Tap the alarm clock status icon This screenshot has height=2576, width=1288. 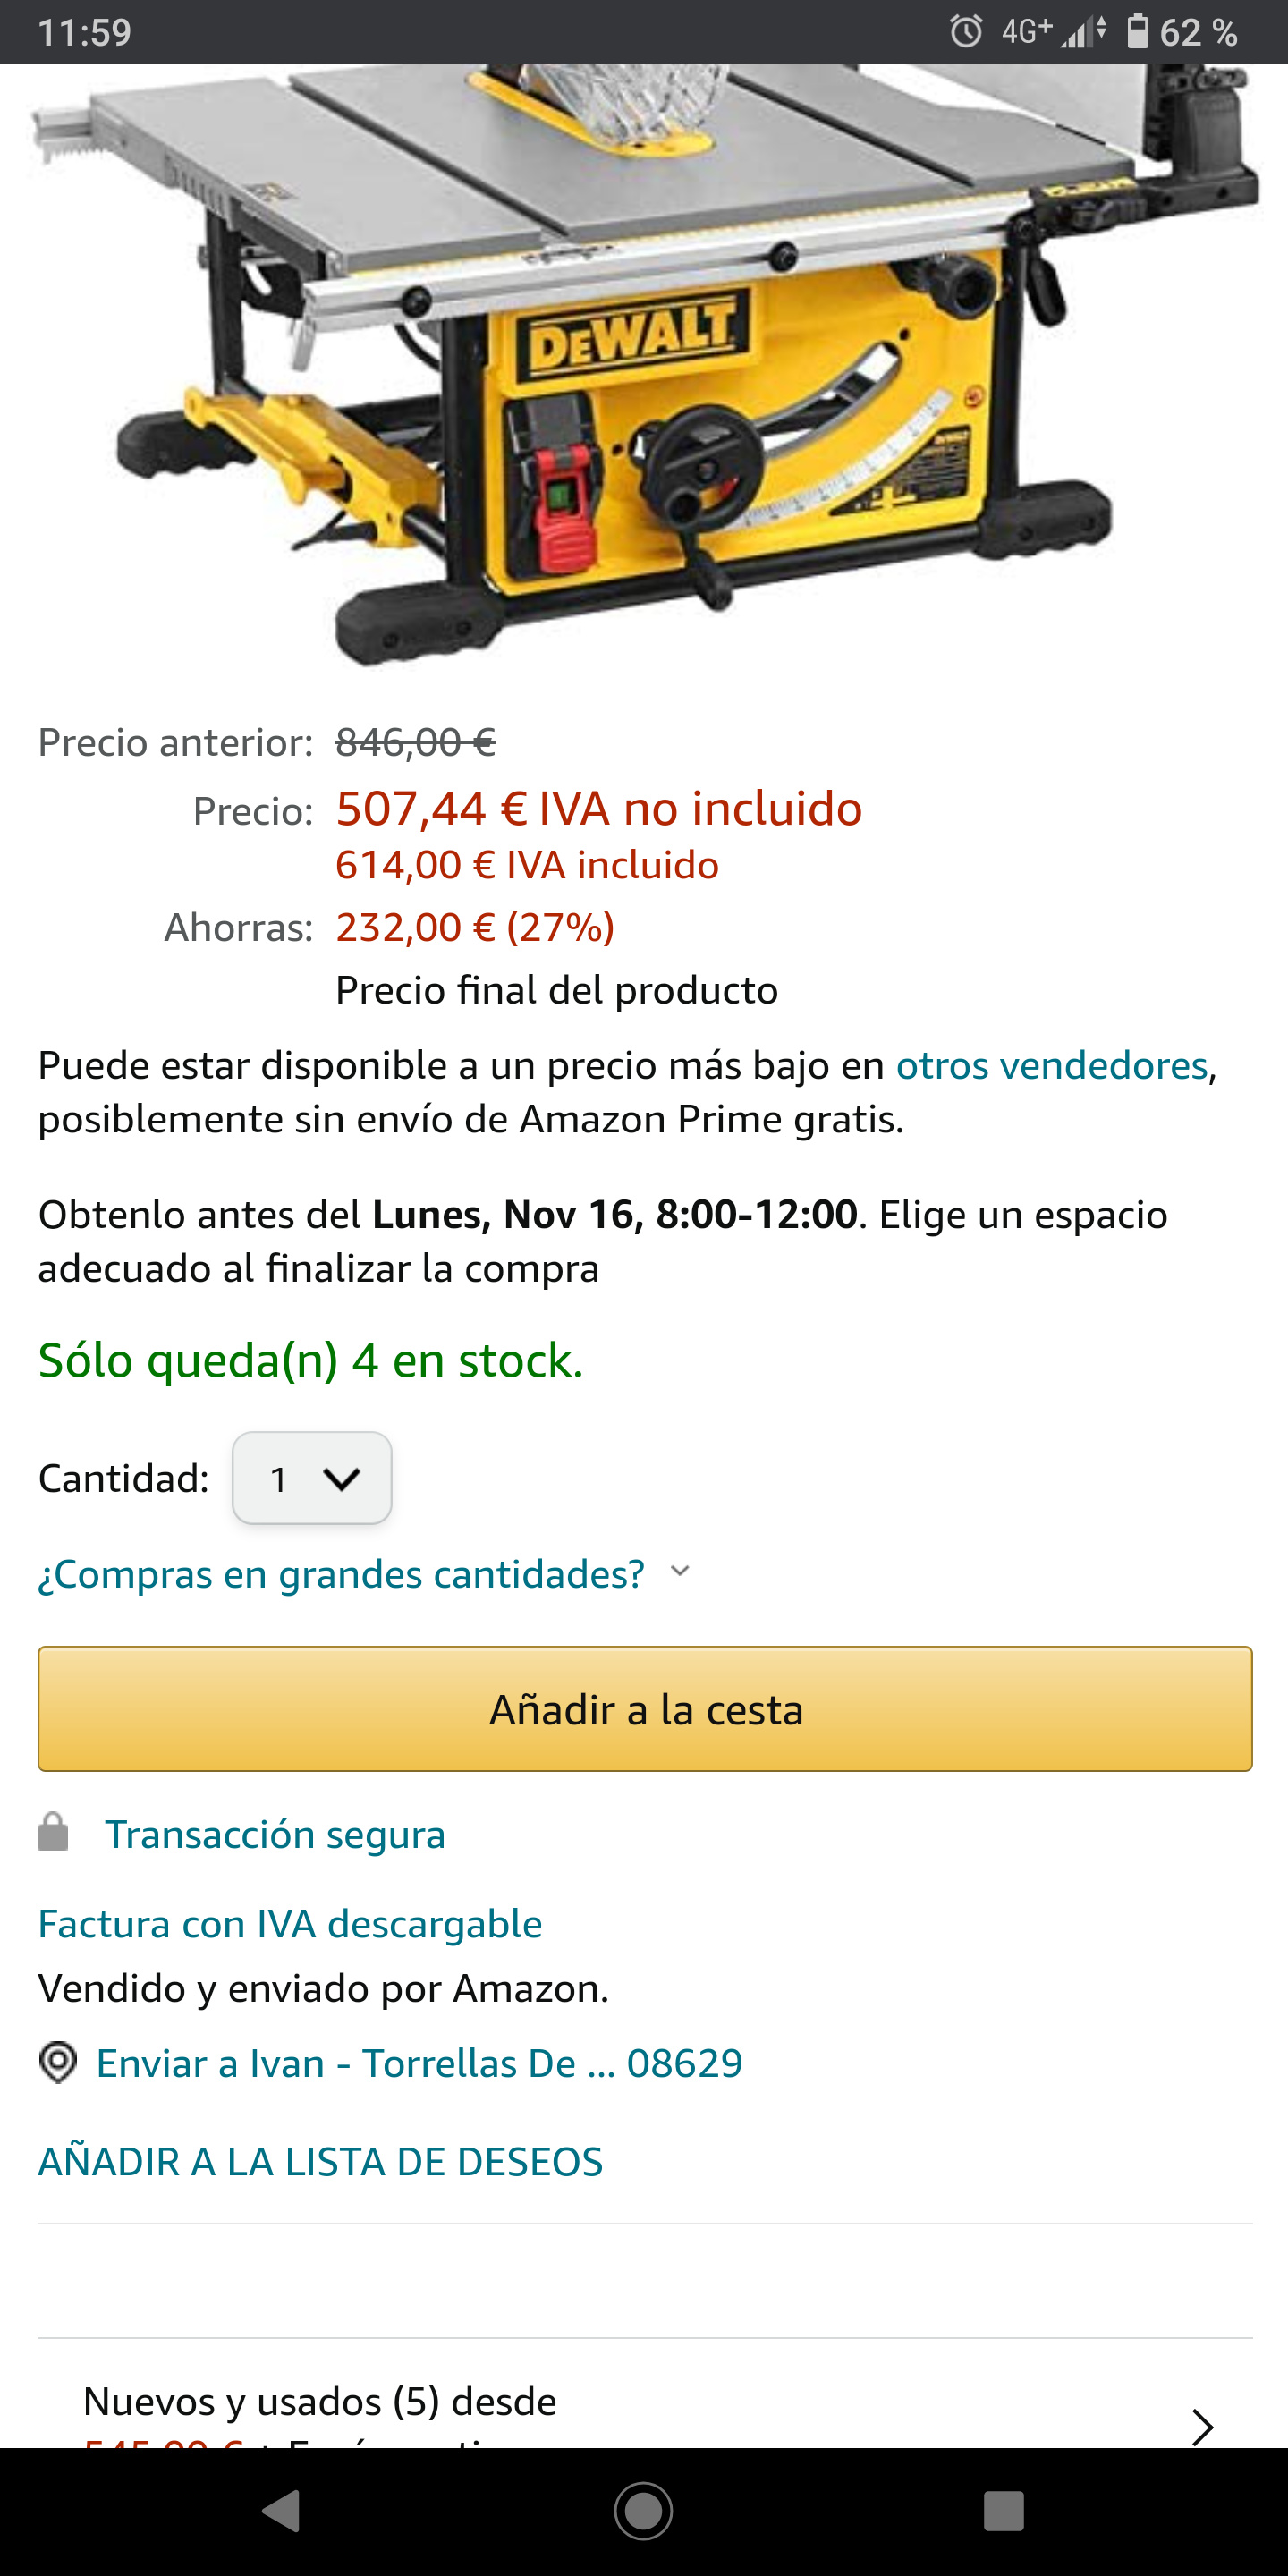point(966,32)
